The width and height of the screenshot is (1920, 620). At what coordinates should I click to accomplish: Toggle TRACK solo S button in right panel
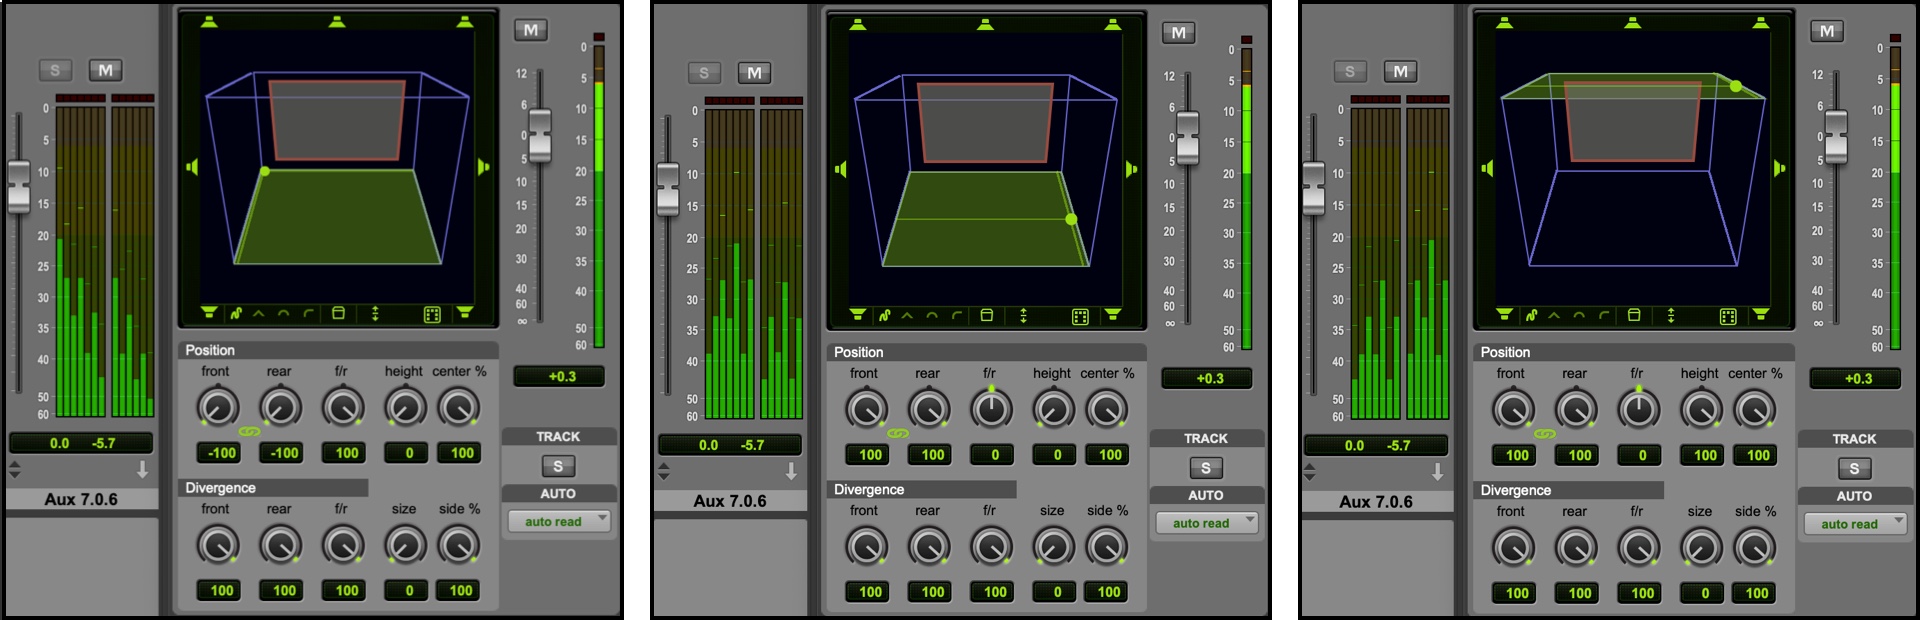pos(1854,468)
